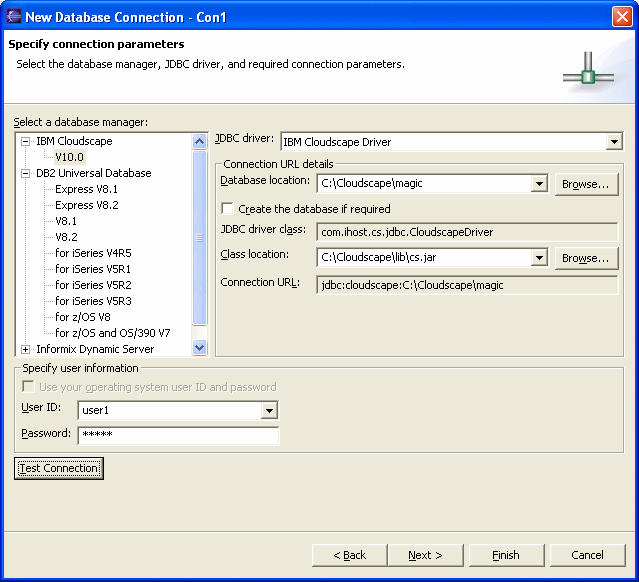Select for z/OS V8 database manager
Viewport: 639px width, 582px height.
83,317
